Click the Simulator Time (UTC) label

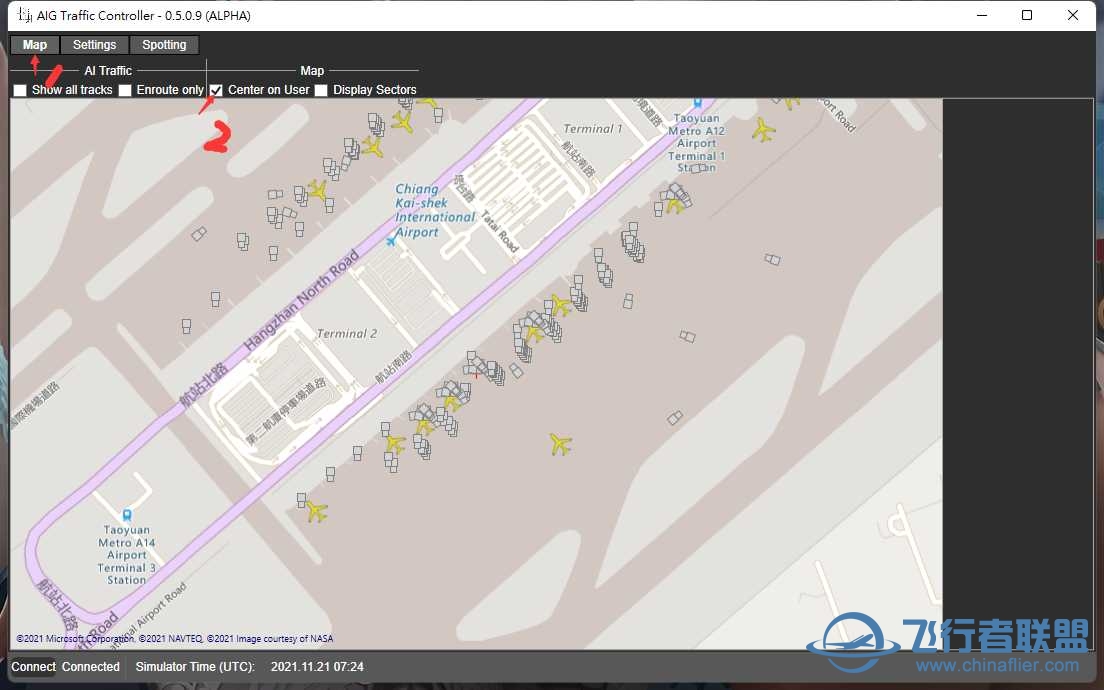click(x=195, y=667)
